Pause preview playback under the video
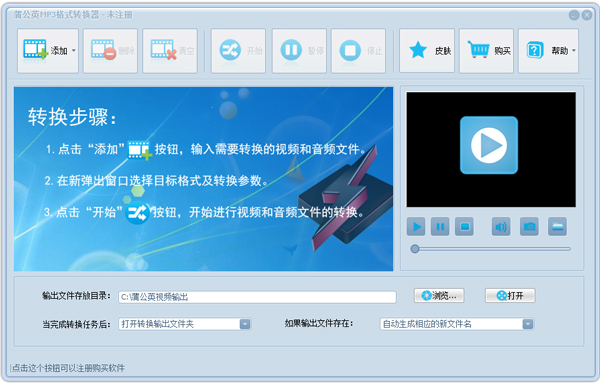This screenshot has width=600, height=383. pyautogui.click(x=440, y=227)
